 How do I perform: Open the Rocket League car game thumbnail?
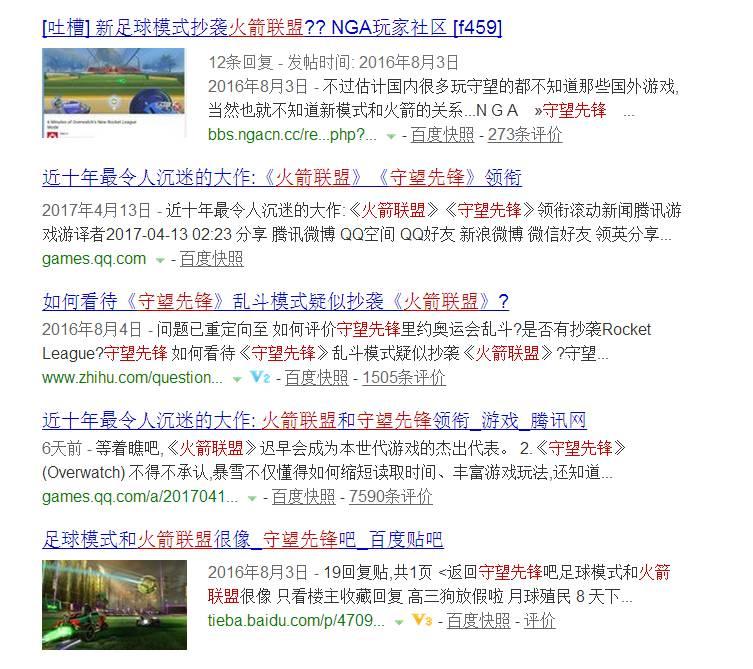coord(114,605)
